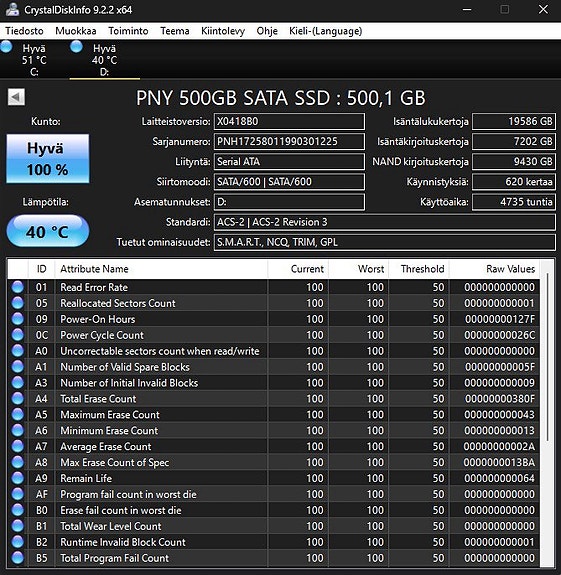This screenshot has height=575, width=561.
Task: Click the status orb for Power Cycle Count
Action: click(x=18, y=335)
